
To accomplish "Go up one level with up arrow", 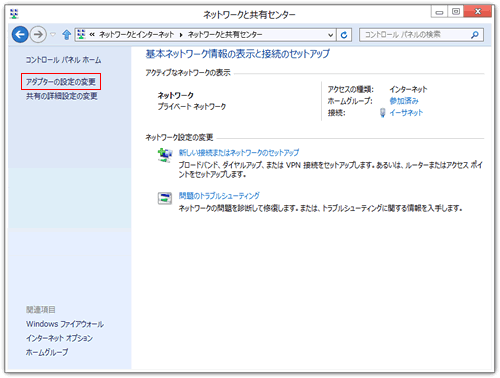I will (x=67, y=35).
